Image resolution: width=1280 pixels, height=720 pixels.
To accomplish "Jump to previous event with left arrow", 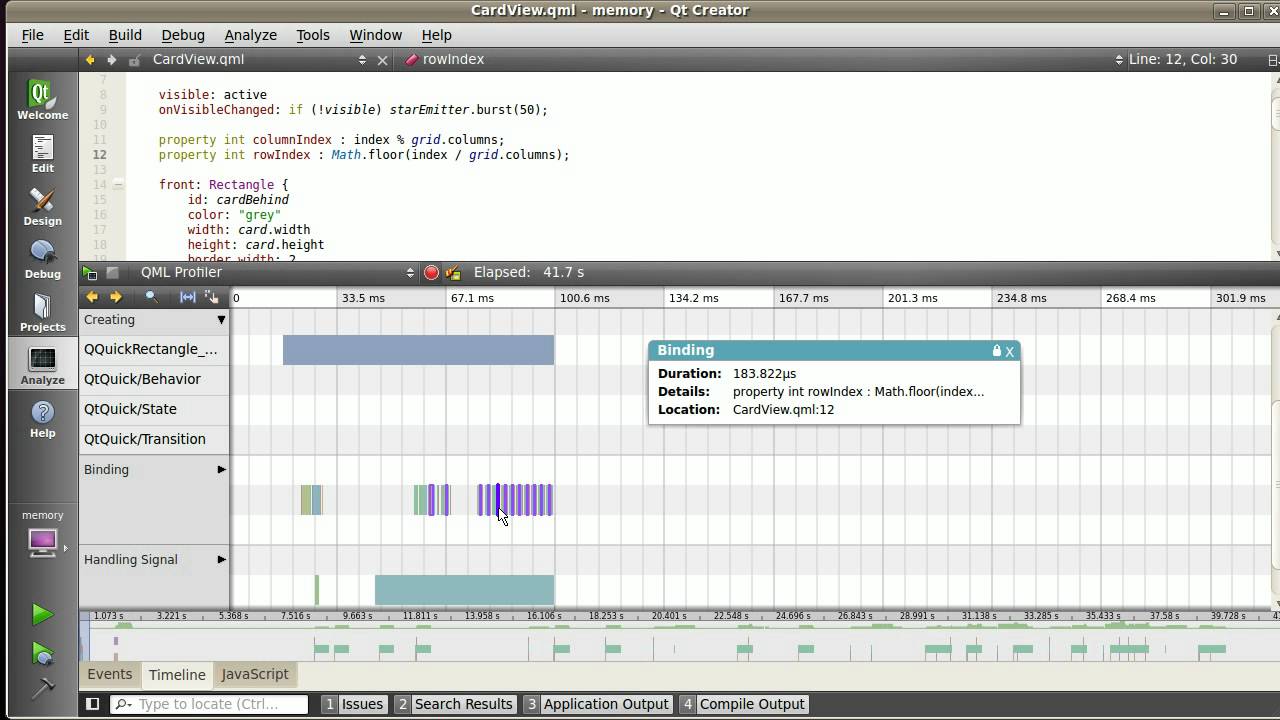I will click(92, 297).
